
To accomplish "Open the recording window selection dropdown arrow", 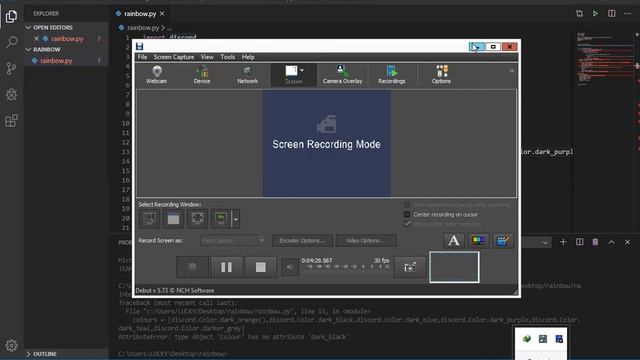I will pos(236,219).
